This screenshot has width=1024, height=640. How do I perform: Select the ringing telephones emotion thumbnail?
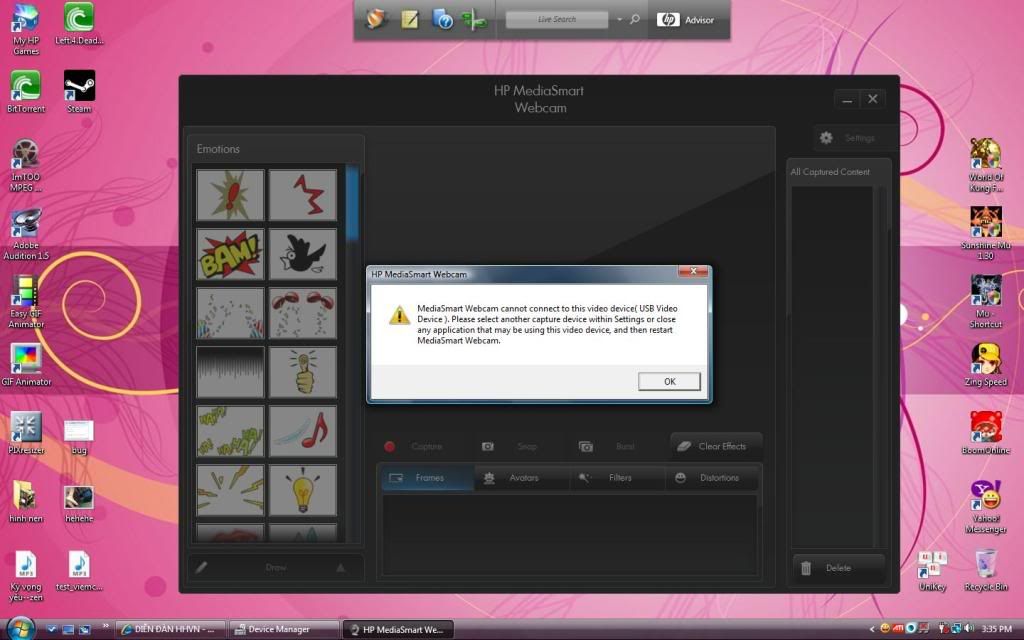[x=302, y=313]
